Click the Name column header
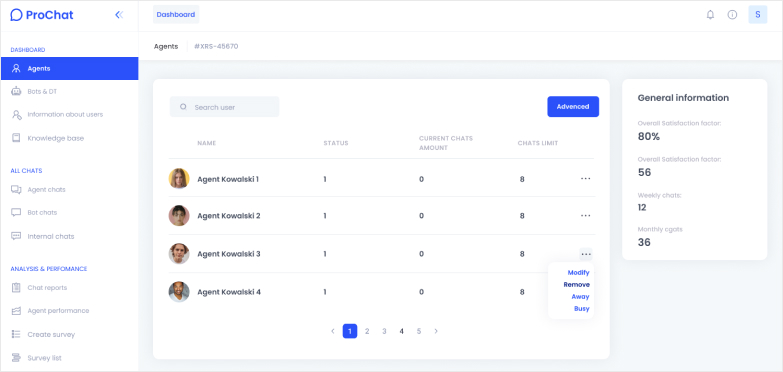This screenshot has width=783, height=372. (x=206, y=143)
